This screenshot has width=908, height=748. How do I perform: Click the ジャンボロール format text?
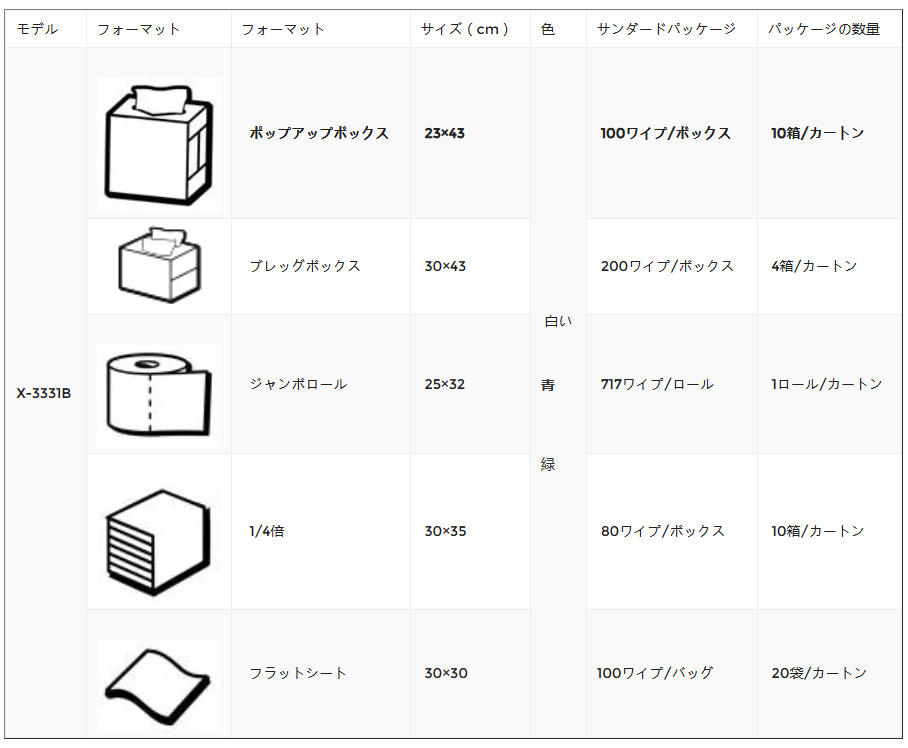(x=298, y=384)
